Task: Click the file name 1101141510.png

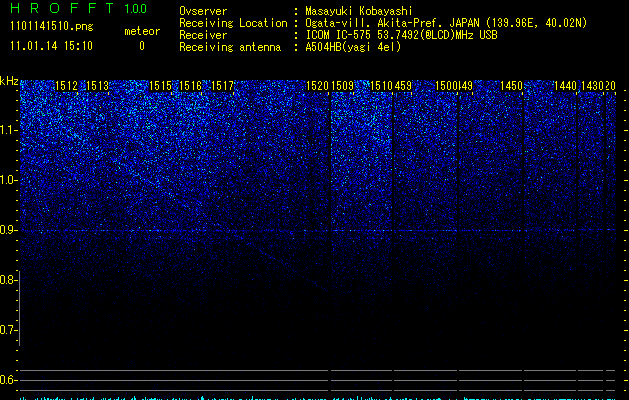Action: pos(52,27)
